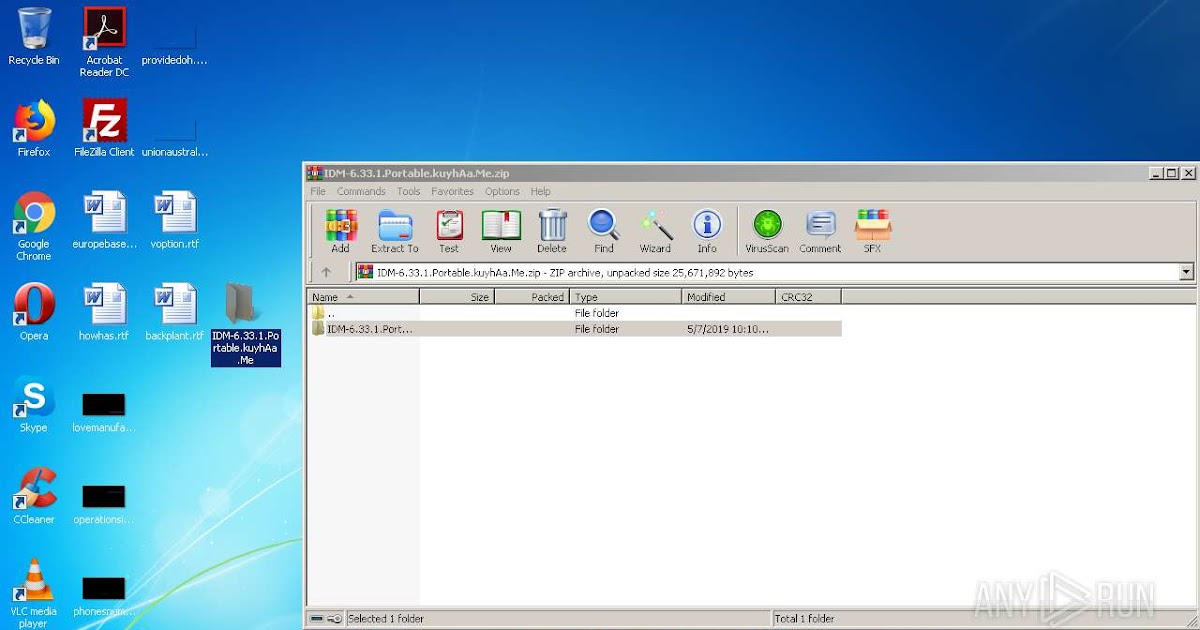Image resolution: width=1200 pixels, height=630 pixels.
Task: Run VirusScan on the archive
Action: click(767, 231)
